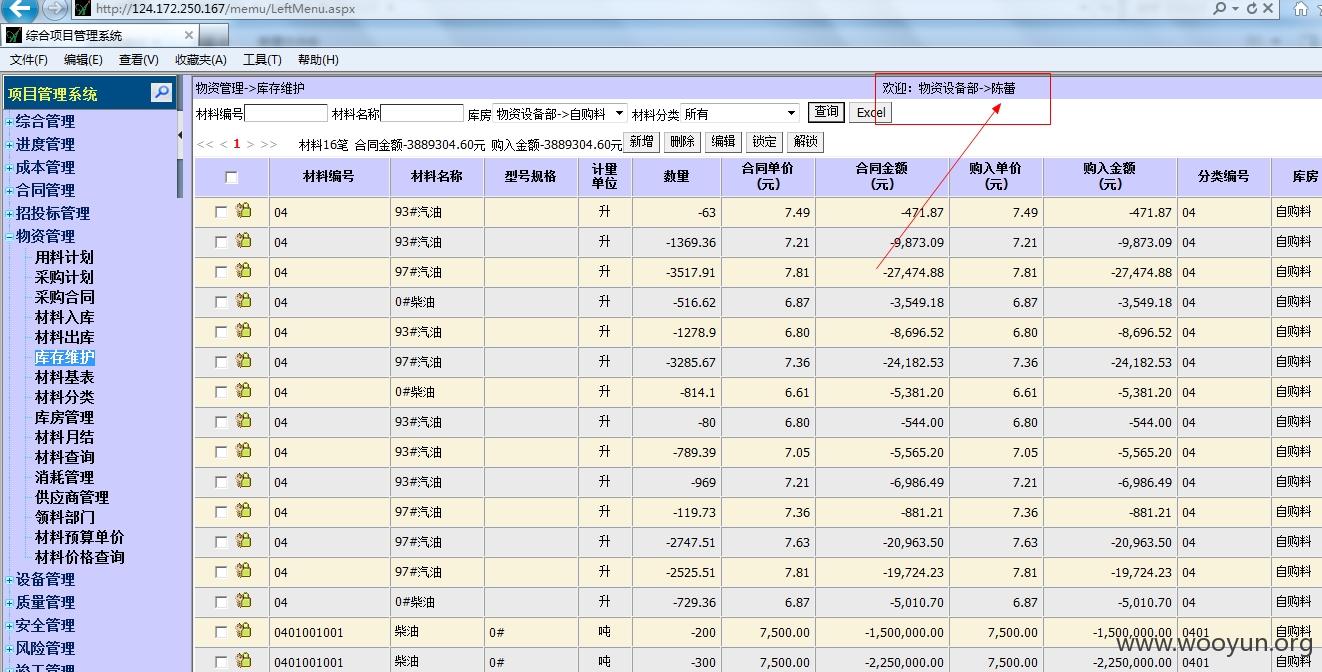The image size is (1322, 672).
Task: Select 材料入库 in the sidebar tree
Action: click(x=64, y=317)
